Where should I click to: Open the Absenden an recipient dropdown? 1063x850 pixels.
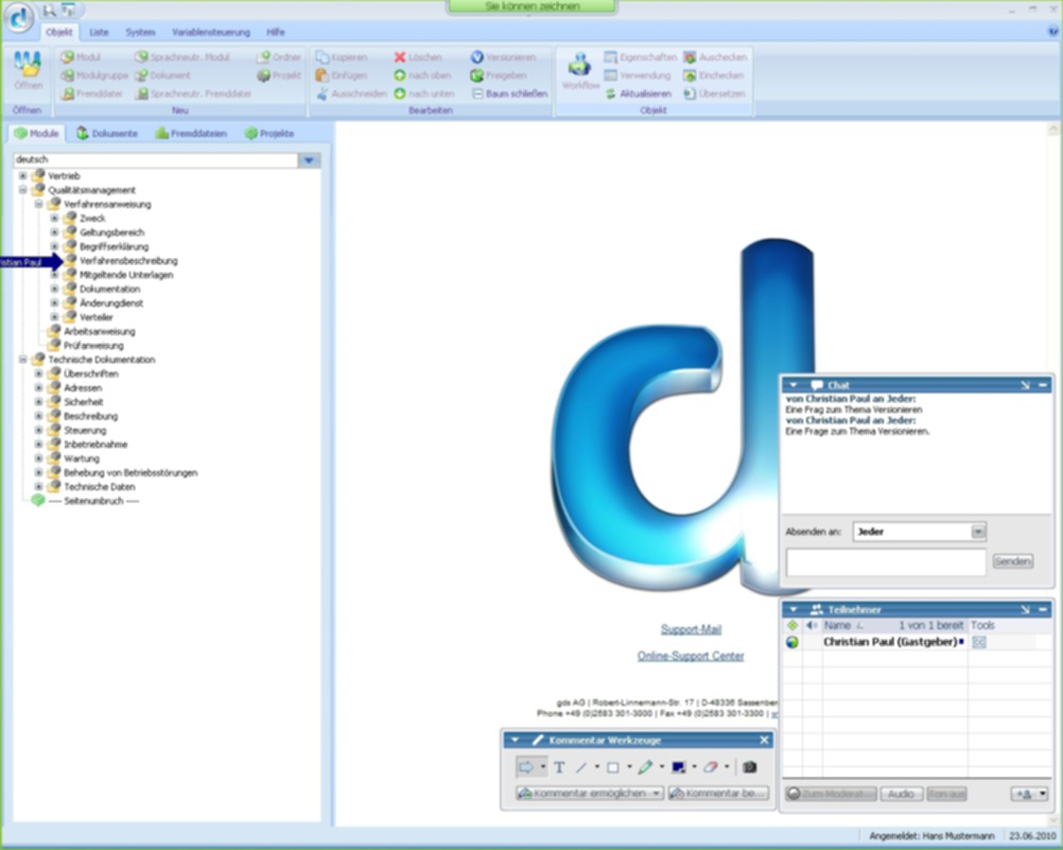978,531
